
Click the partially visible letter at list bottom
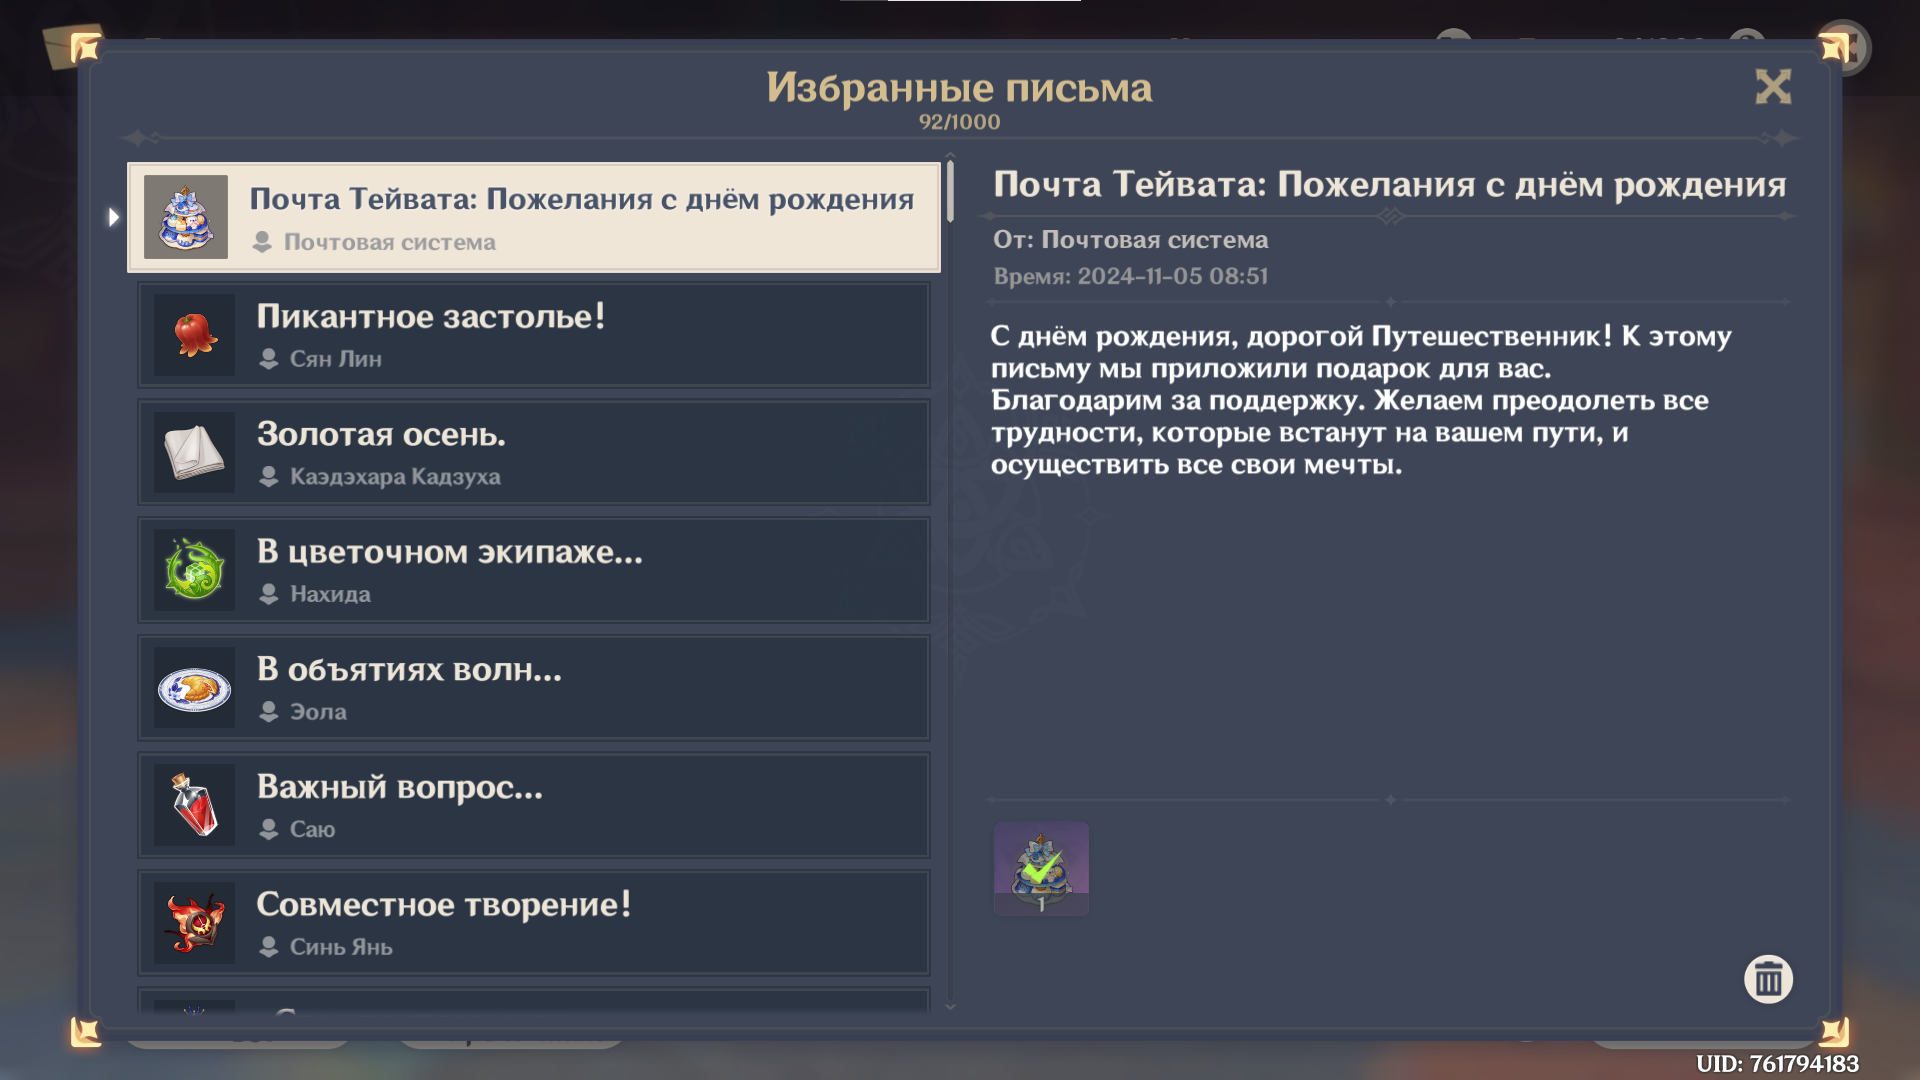point(534,1001)
